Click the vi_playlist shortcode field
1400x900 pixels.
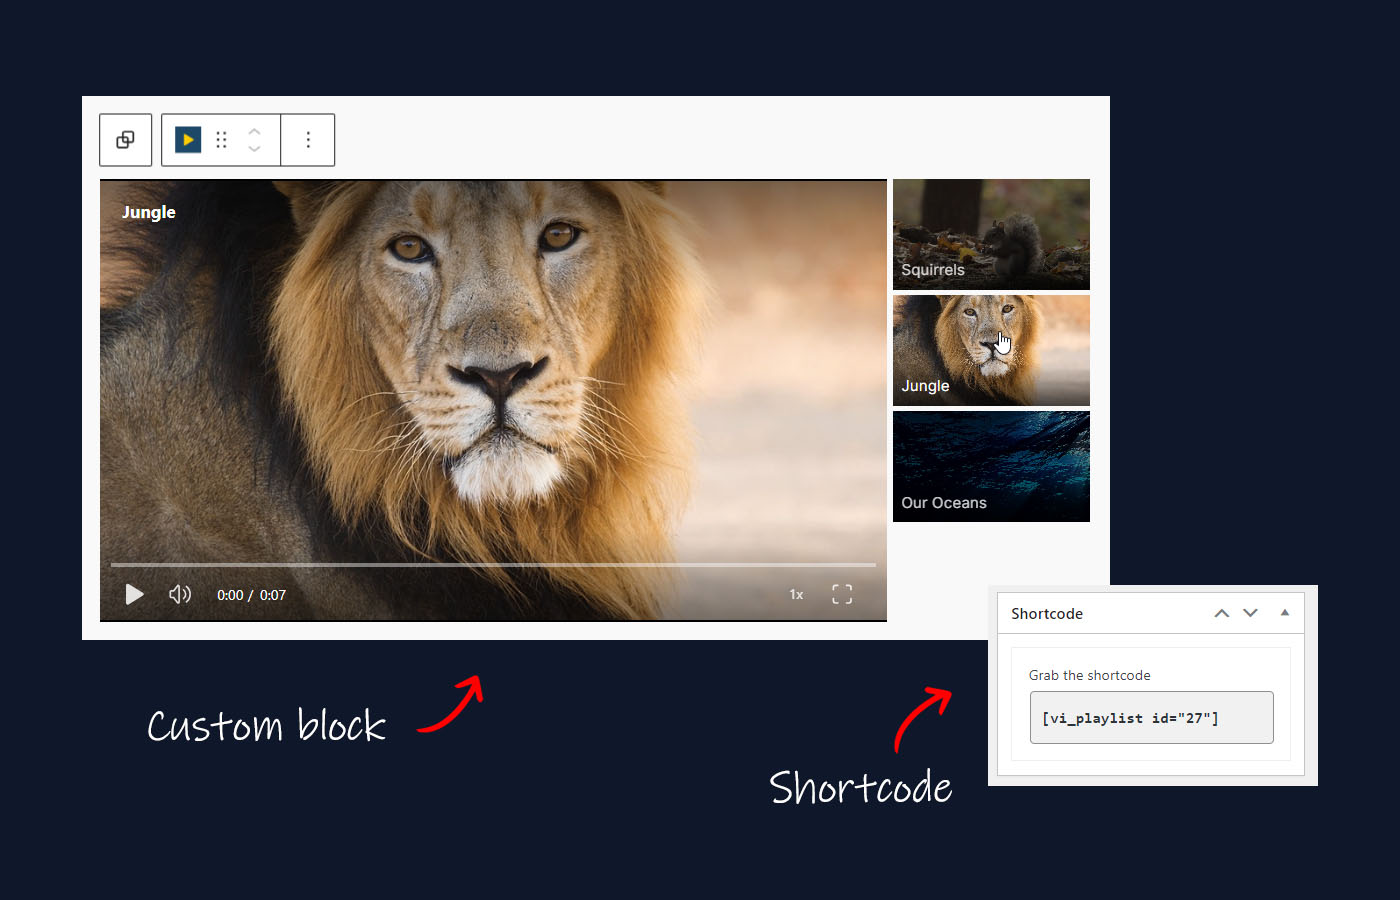1152,718
